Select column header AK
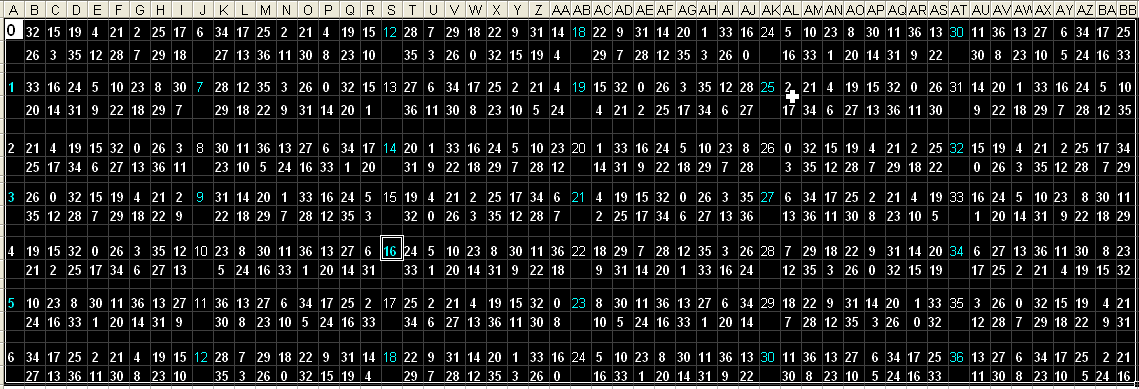 click(x=769, y=11)
